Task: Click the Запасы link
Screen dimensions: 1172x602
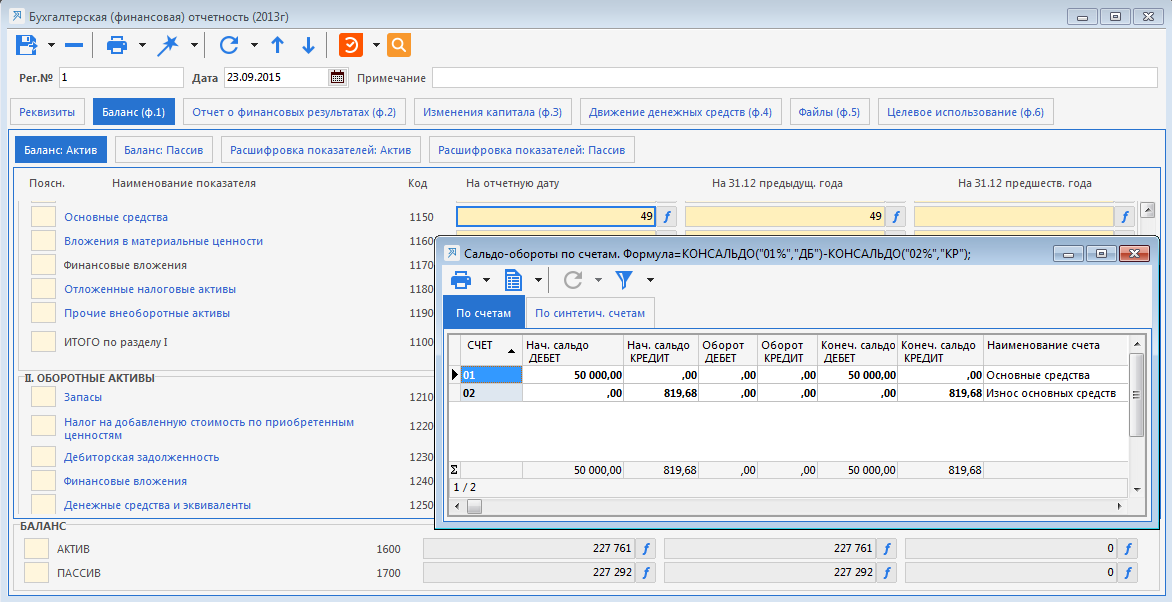Action: click(x=83, y=397)
